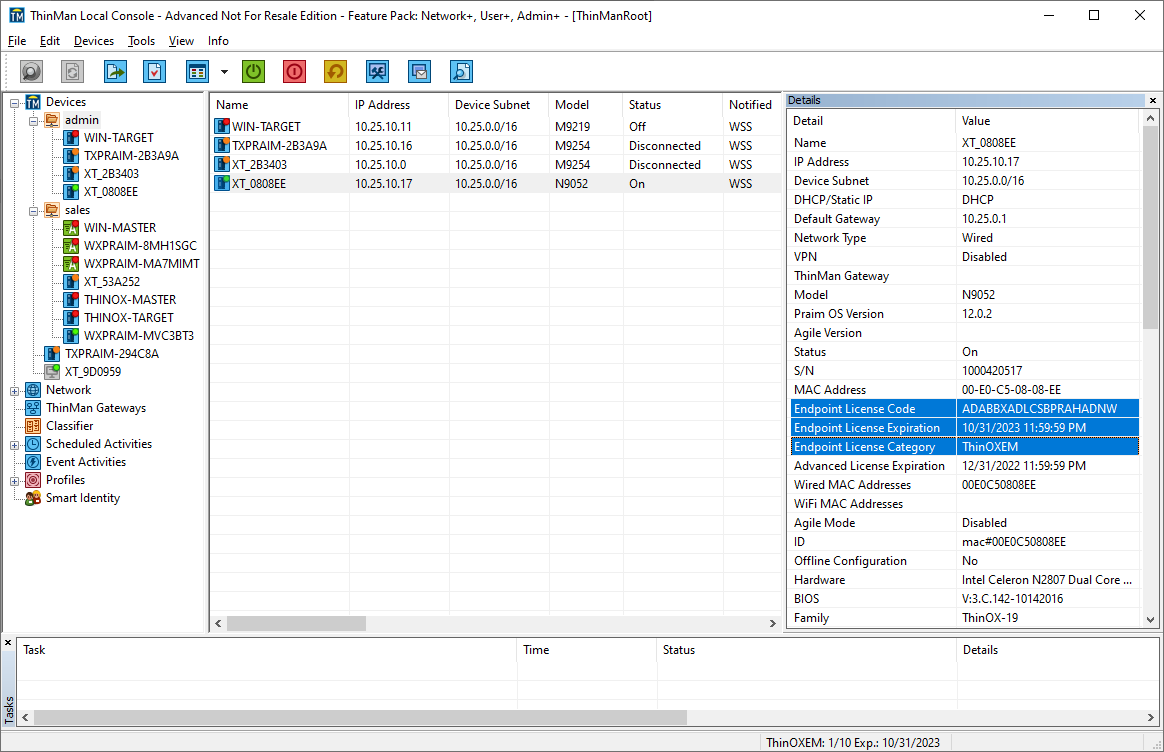
Task: Click the blue magnifier-on-screen toolbar icon
Action: pyautogui.click(x=461, y=72)
